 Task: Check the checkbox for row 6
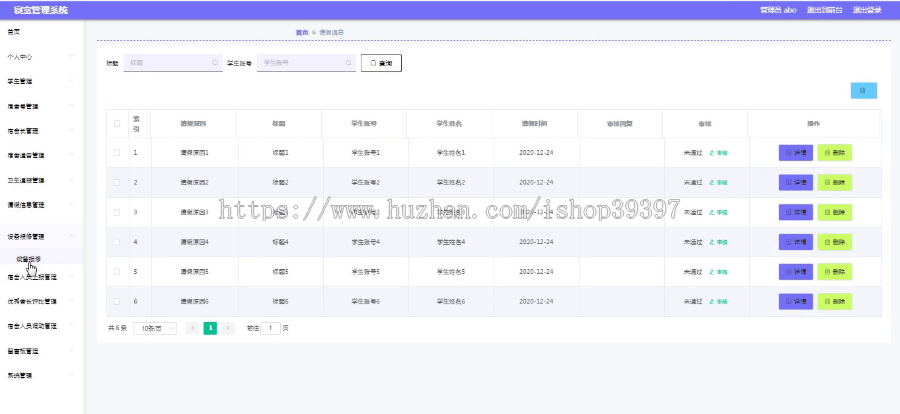(117, 301)
